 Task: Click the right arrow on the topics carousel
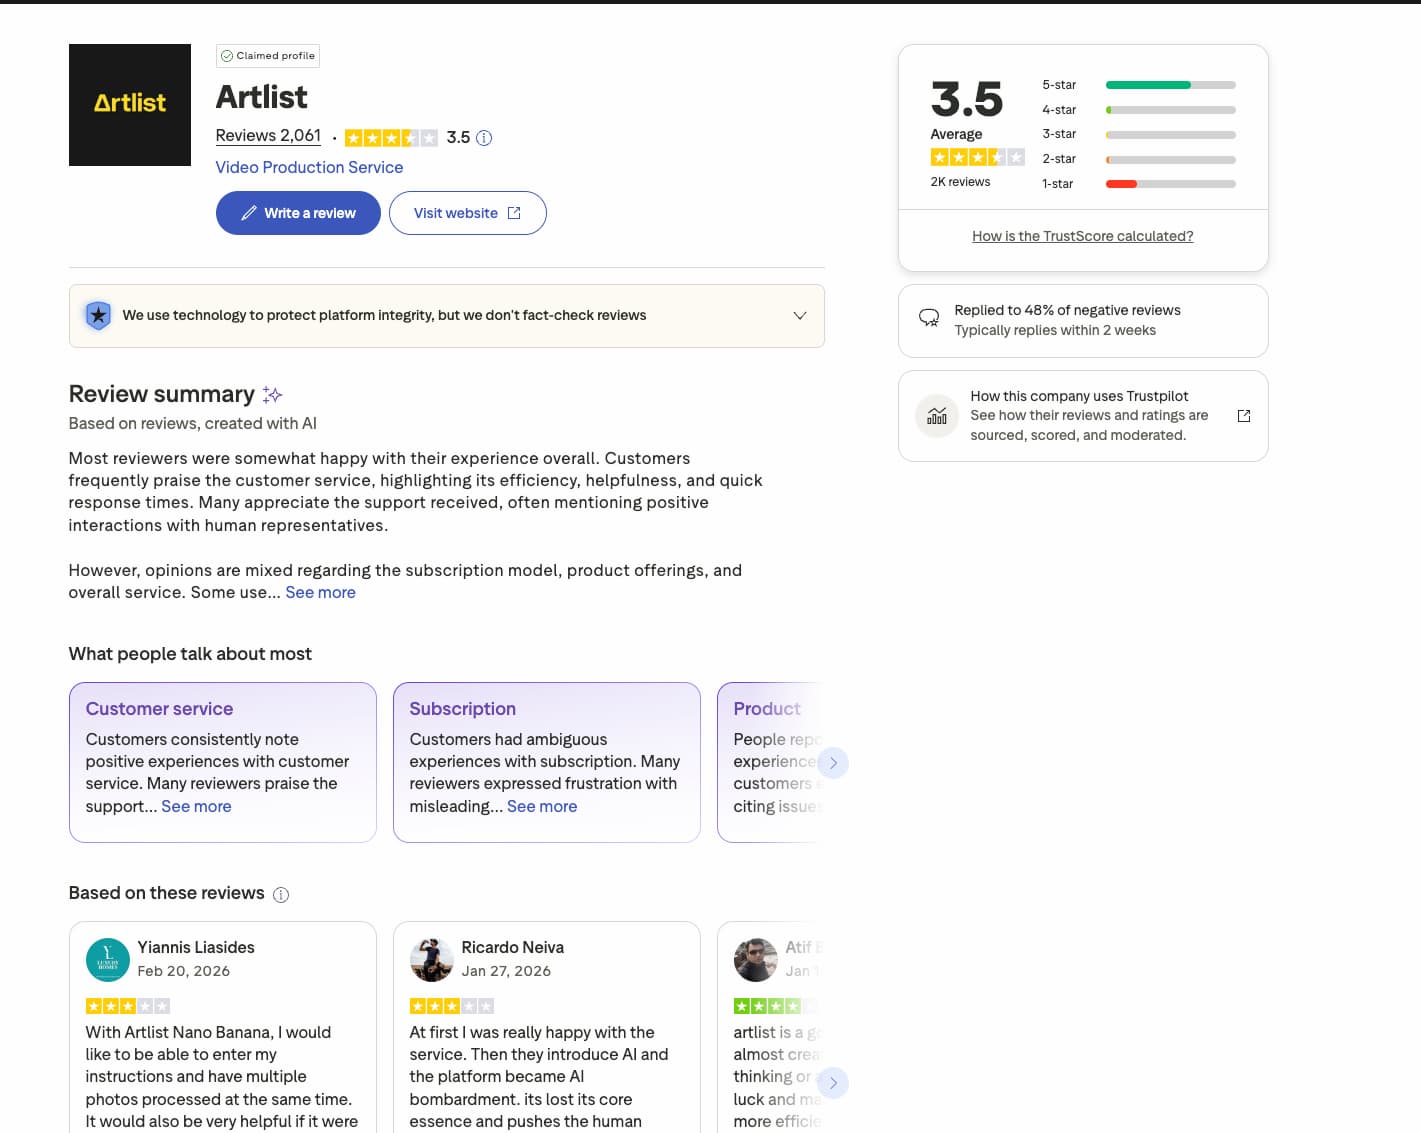tap(833, 762)
